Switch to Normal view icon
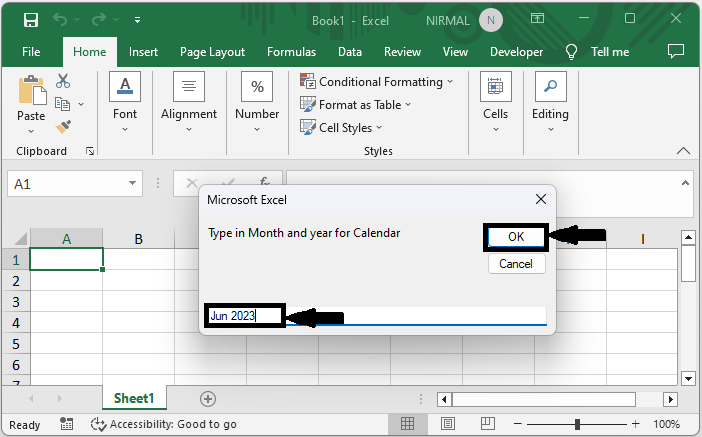Viewport: 702px width, 437px height. (x=407, y=424)
